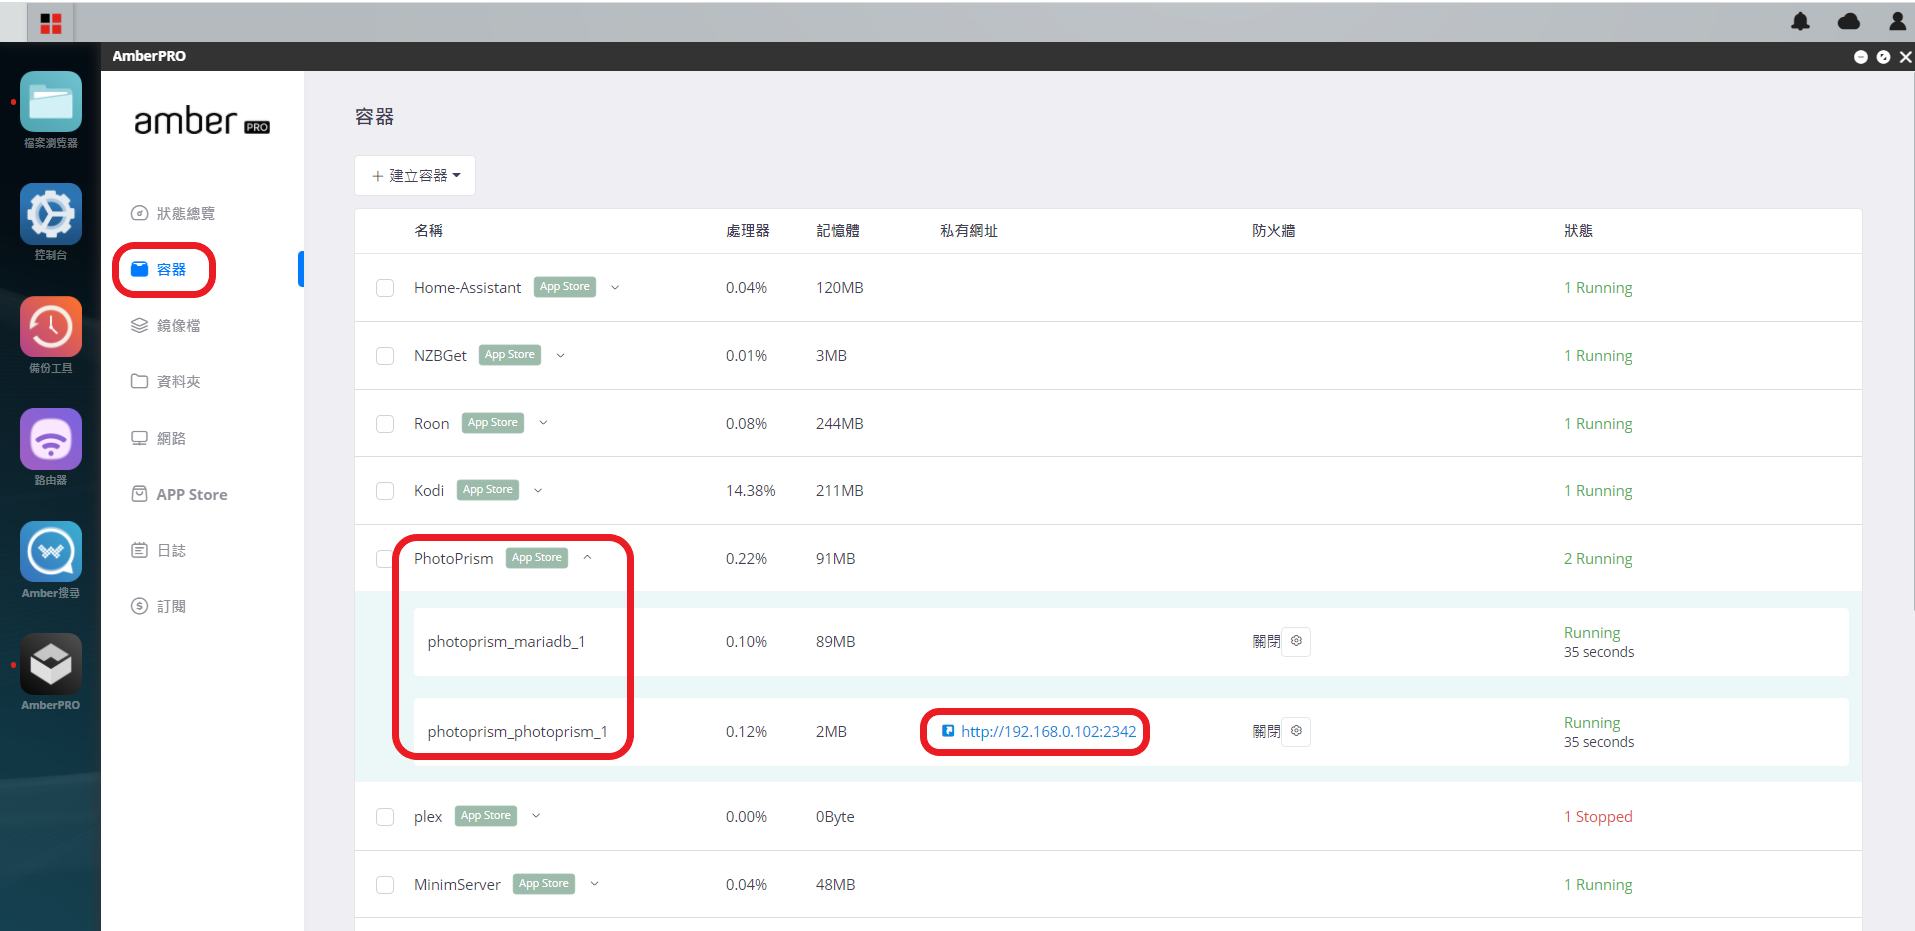The height and width of the screenshot is (931, 1915).
Task: Go to 資料夾 folders menu
Action: [x=166, y=381]
